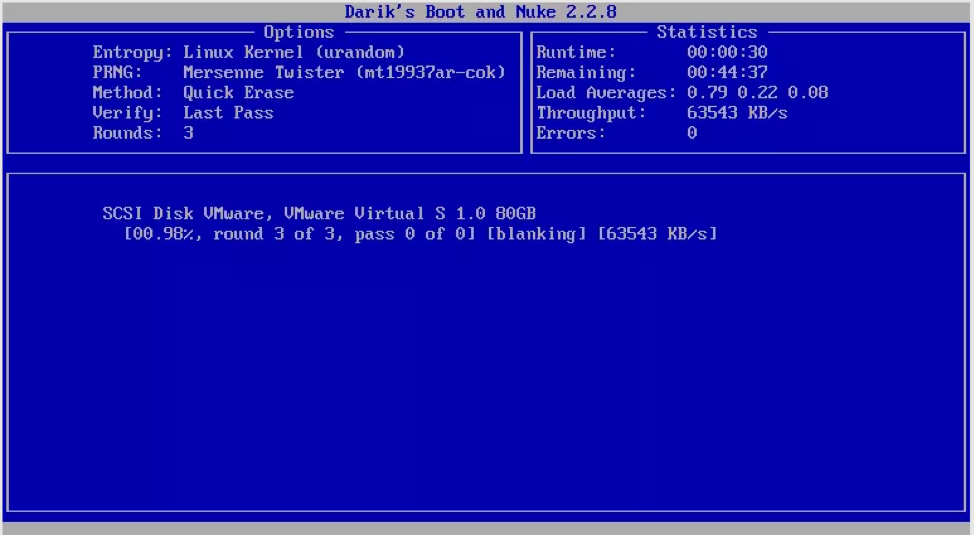Click the 00.98% progress figure

click(163, 234)
